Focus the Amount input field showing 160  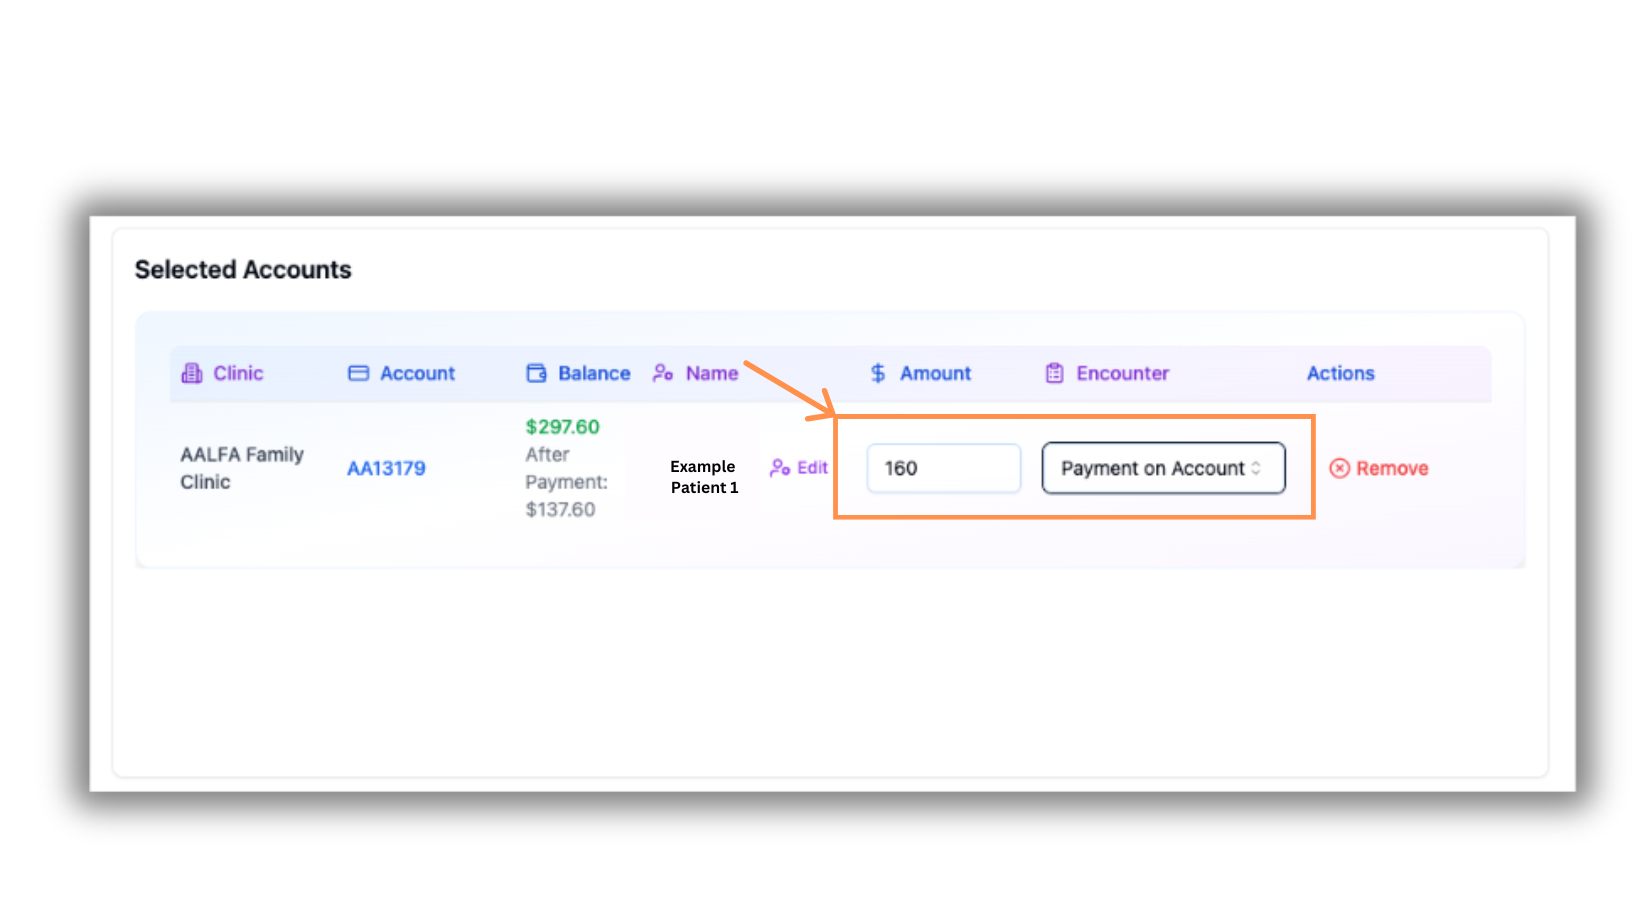(943, 468)
